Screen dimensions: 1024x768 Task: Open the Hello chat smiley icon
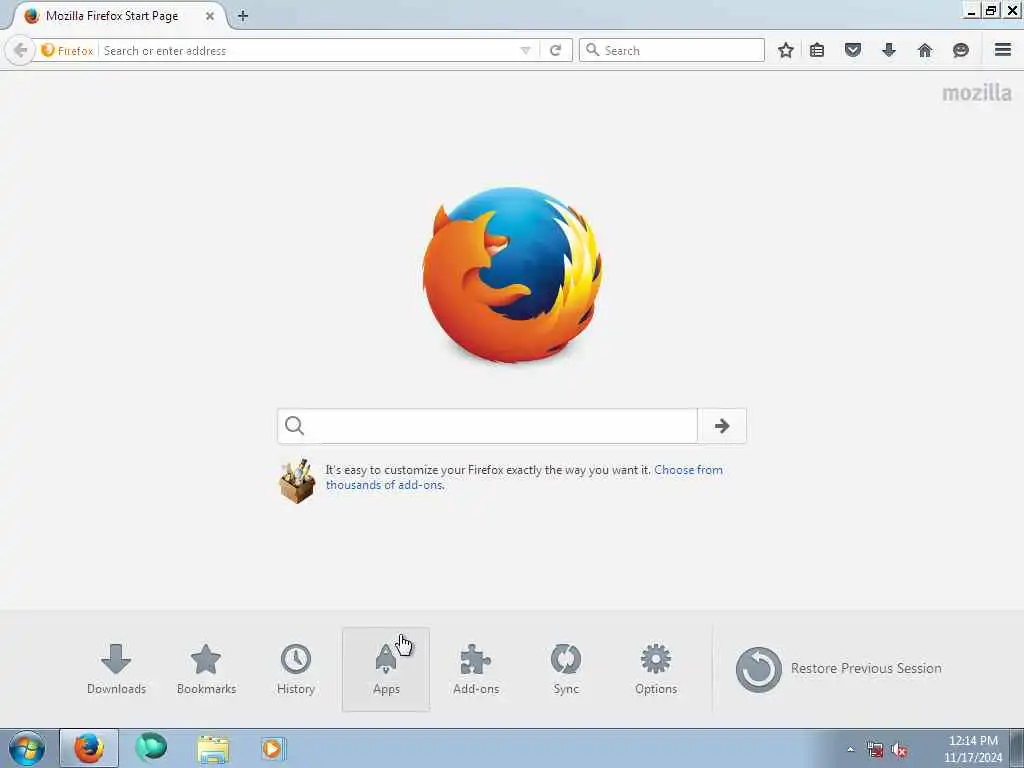(961, 50)
